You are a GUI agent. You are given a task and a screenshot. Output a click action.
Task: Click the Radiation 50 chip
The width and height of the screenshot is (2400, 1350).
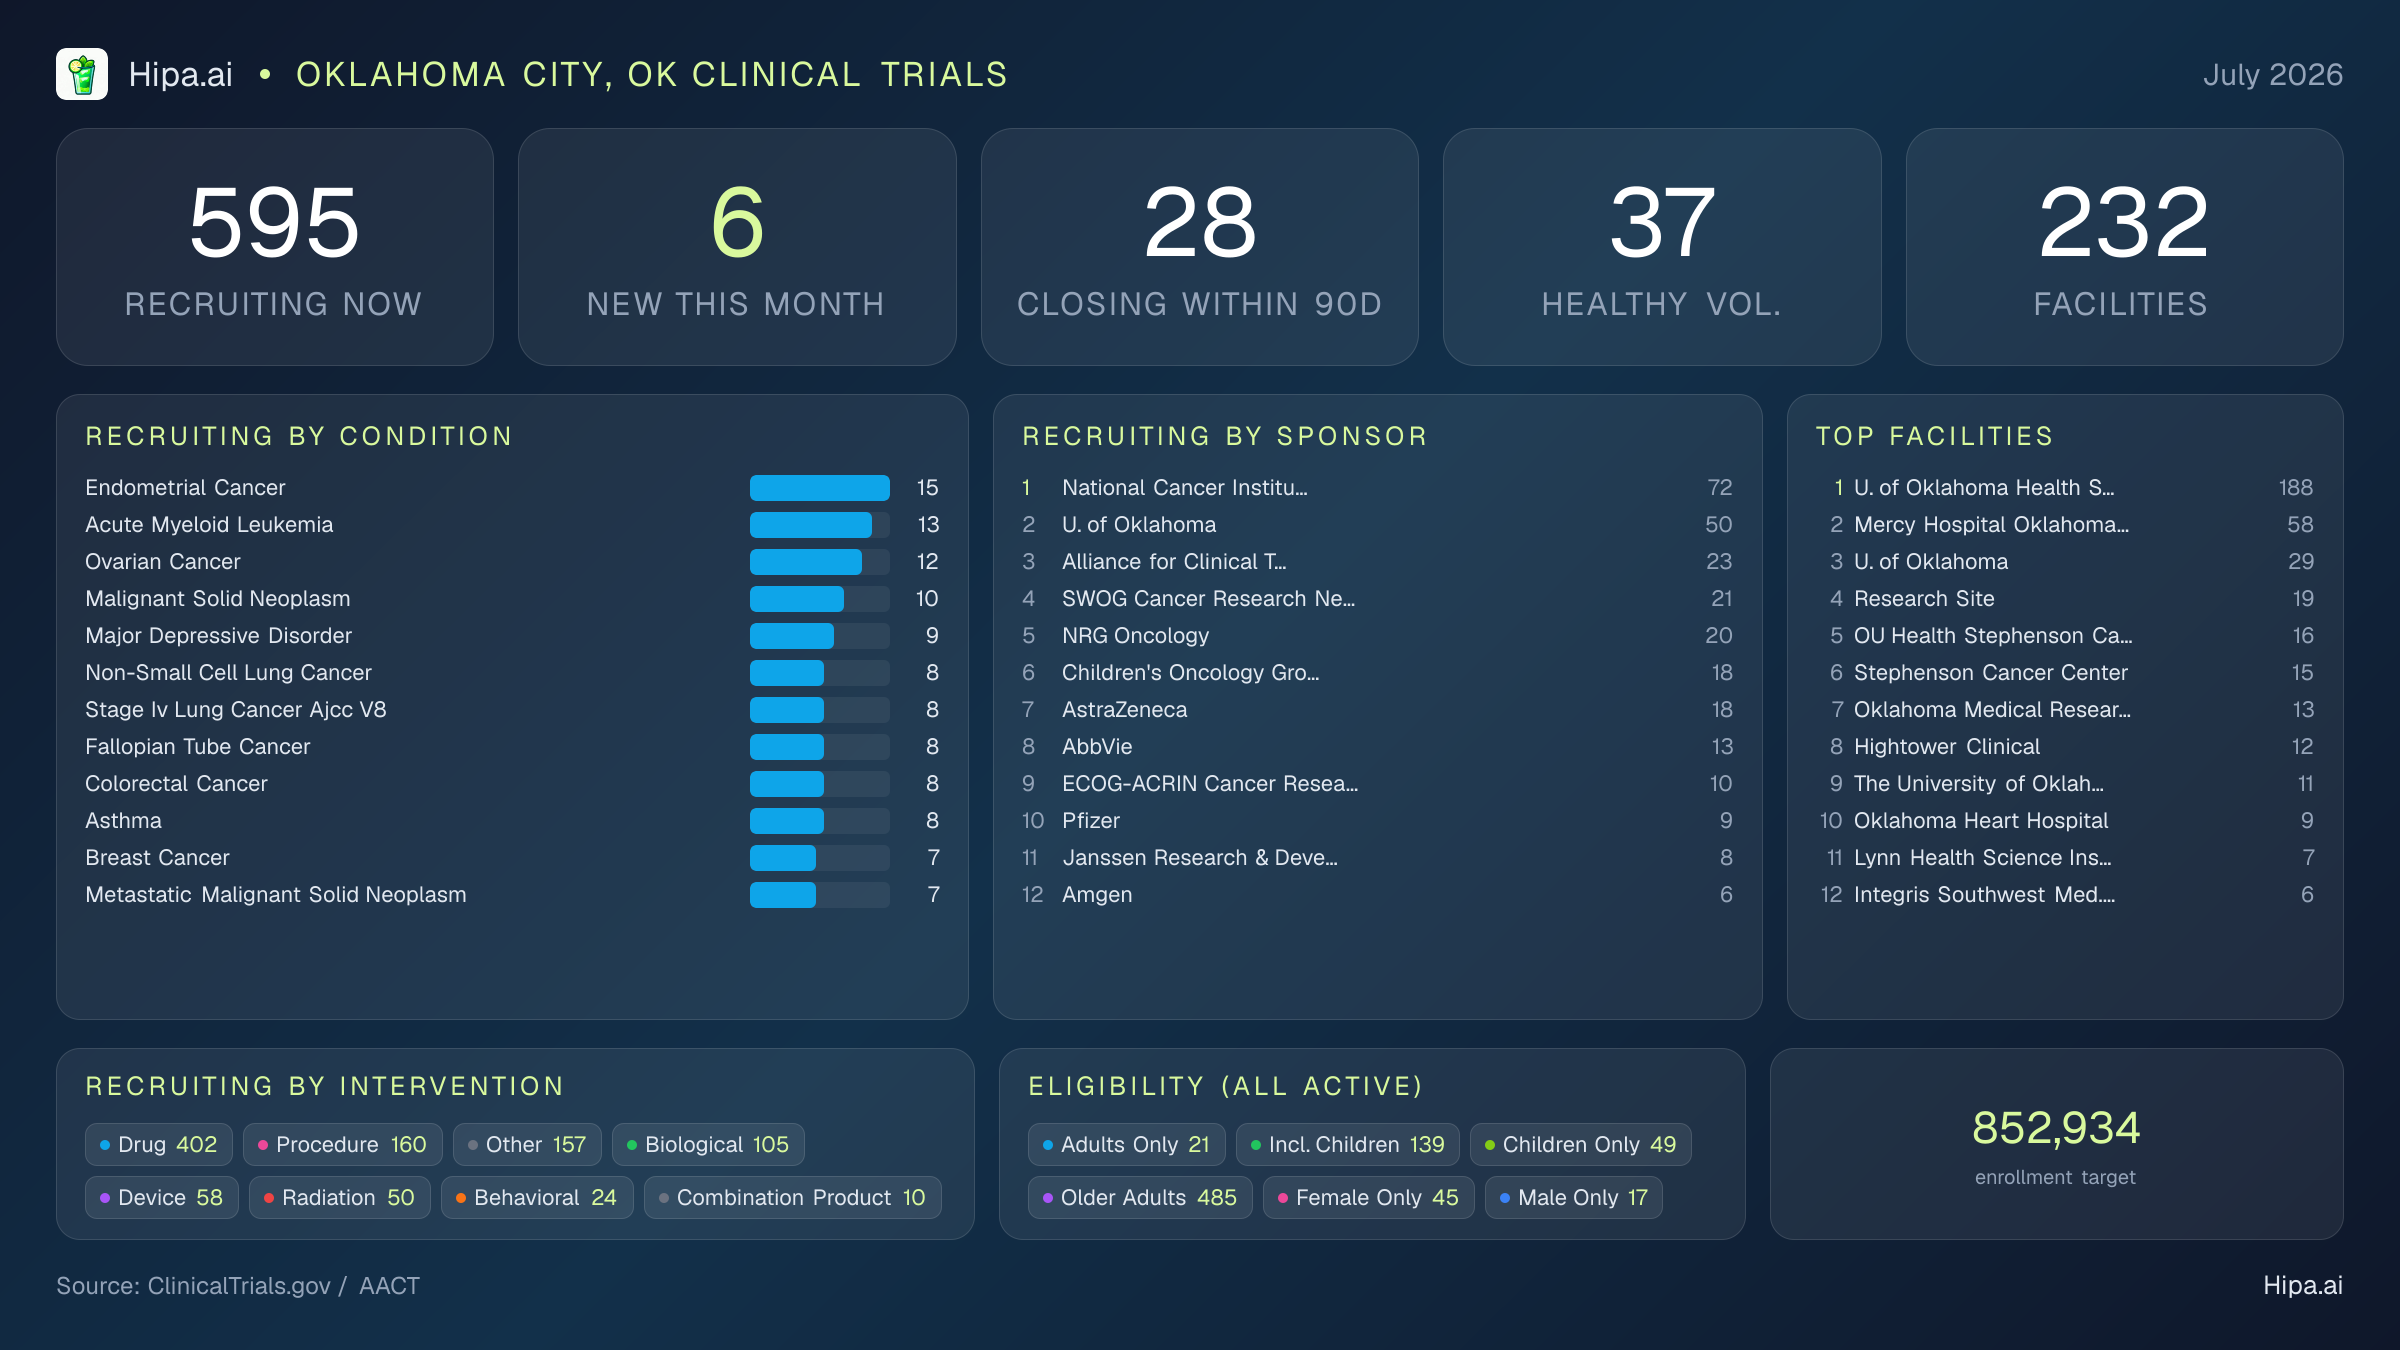(340, 1197)
